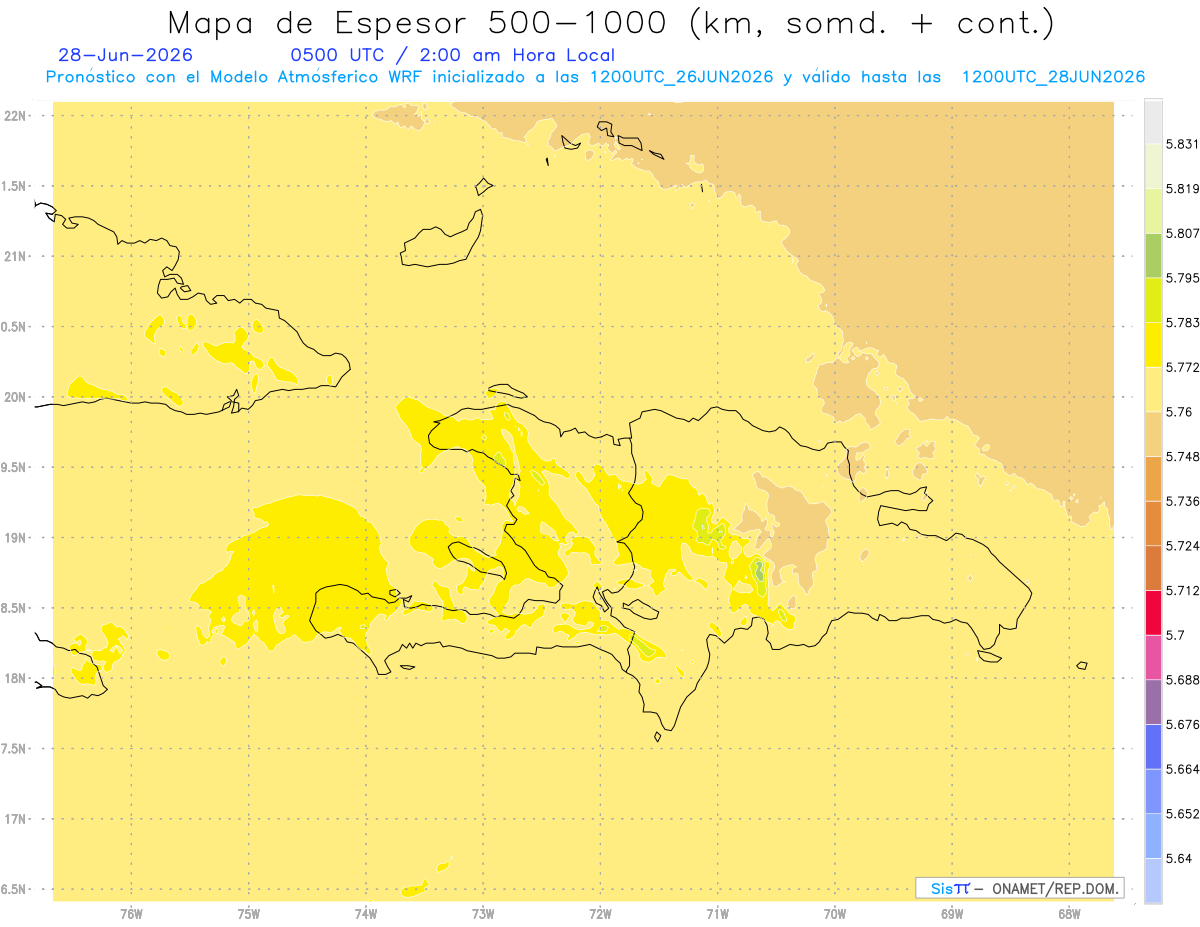This screenshot has width=1200, height=927.
Task: Click the "8.5N" latitude label
Action: [15, 608]
